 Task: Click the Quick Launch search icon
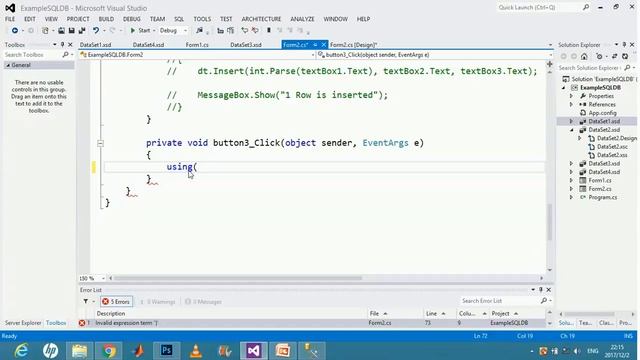586,7
